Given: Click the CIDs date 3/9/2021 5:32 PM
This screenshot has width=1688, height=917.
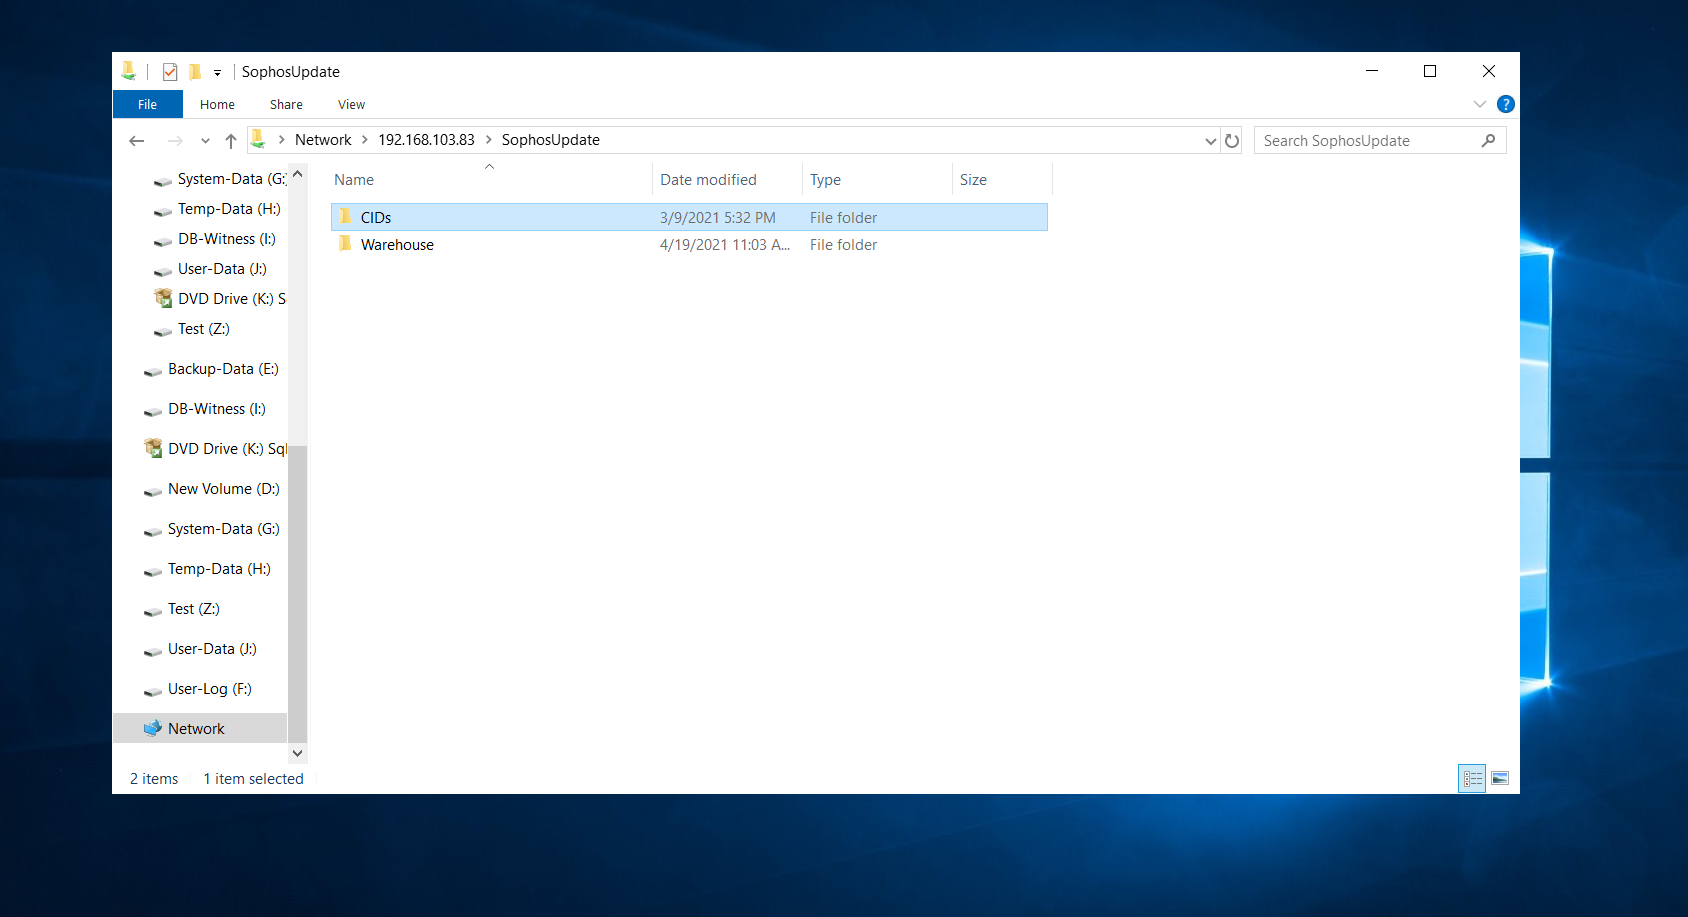Looking at the screenshot, I should click(717, 218).
